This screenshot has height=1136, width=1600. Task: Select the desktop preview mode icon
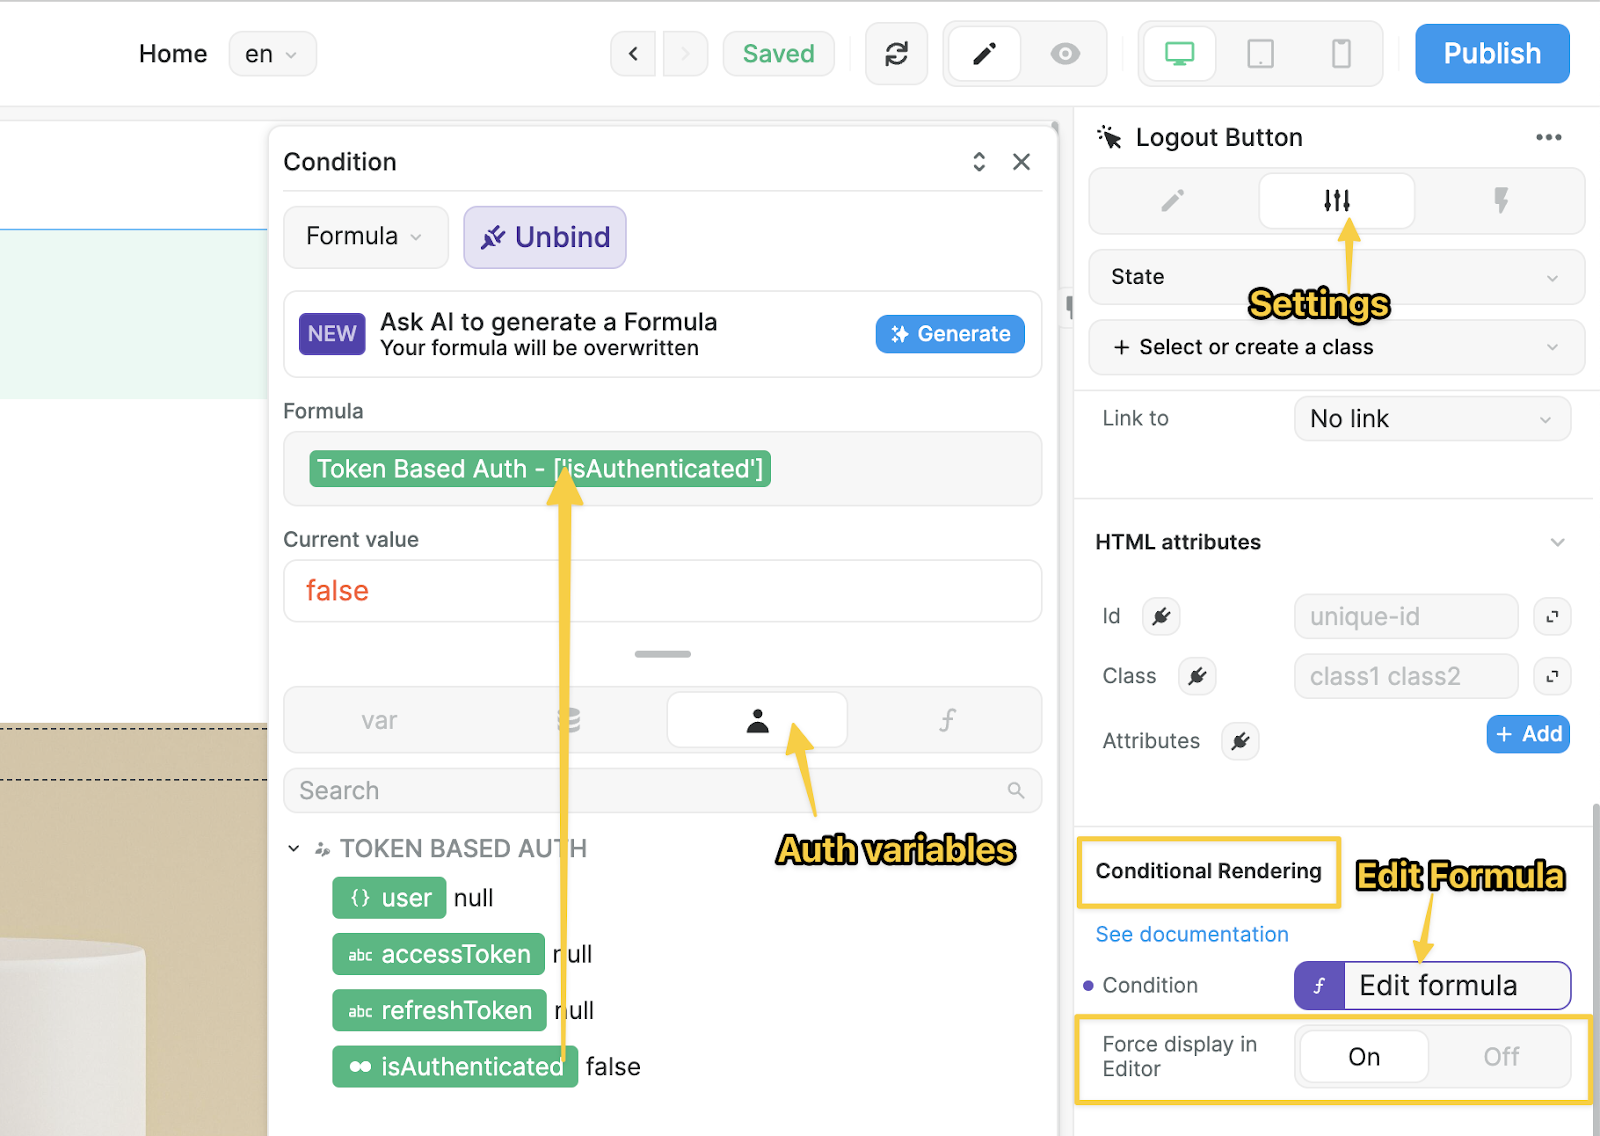(1179, 53)
